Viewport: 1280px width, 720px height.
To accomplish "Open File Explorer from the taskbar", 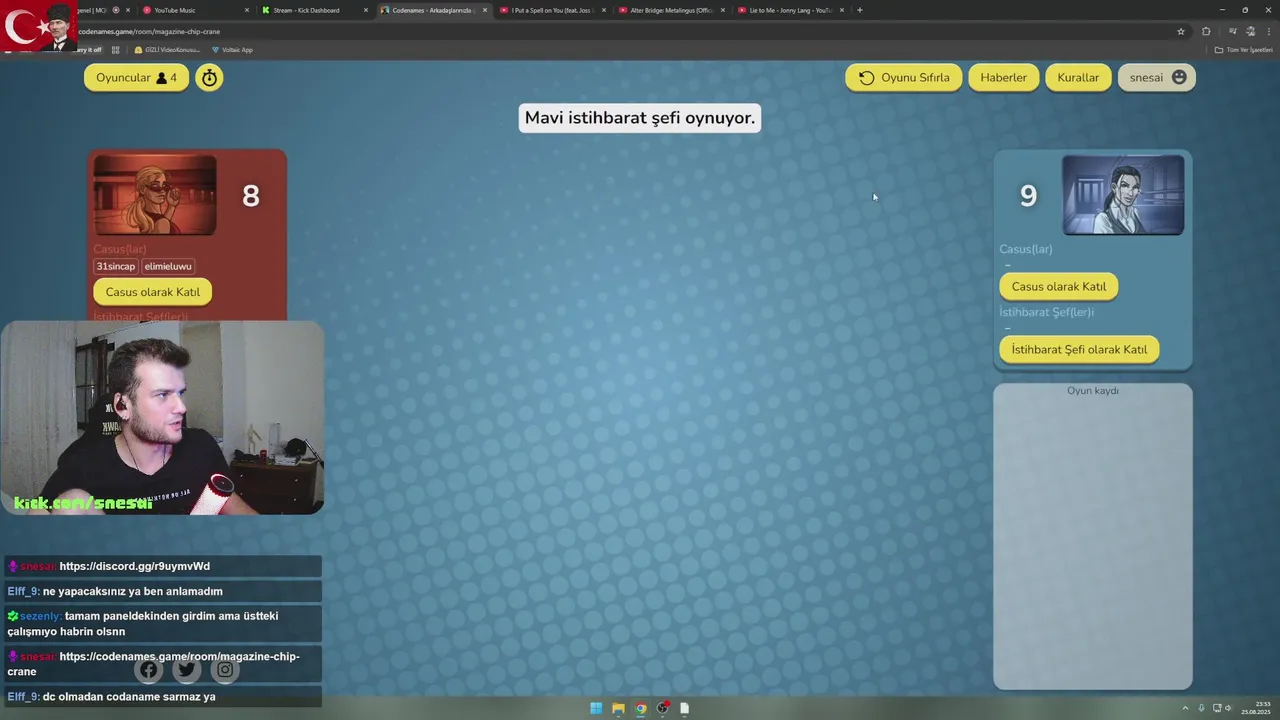I will click(618, 708).
